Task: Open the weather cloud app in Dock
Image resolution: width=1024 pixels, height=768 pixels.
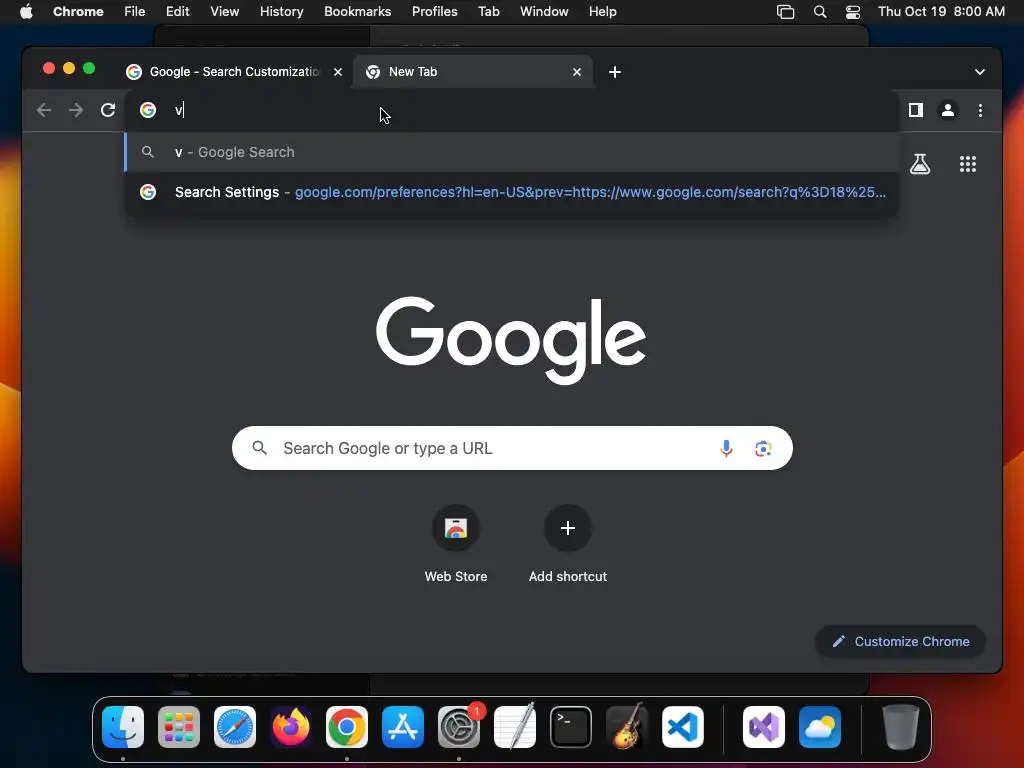Action: [x=820, y=727]
